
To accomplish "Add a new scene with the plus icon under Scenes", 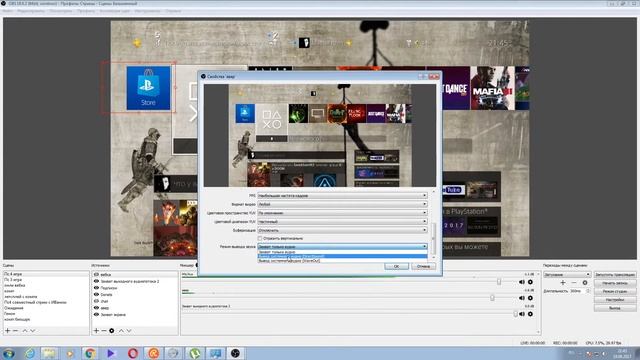I will (7, 331).
